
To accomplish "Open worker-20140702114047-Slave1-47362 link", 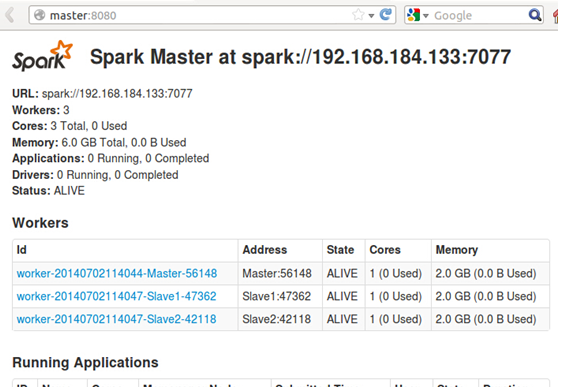I will pos(117,296).
